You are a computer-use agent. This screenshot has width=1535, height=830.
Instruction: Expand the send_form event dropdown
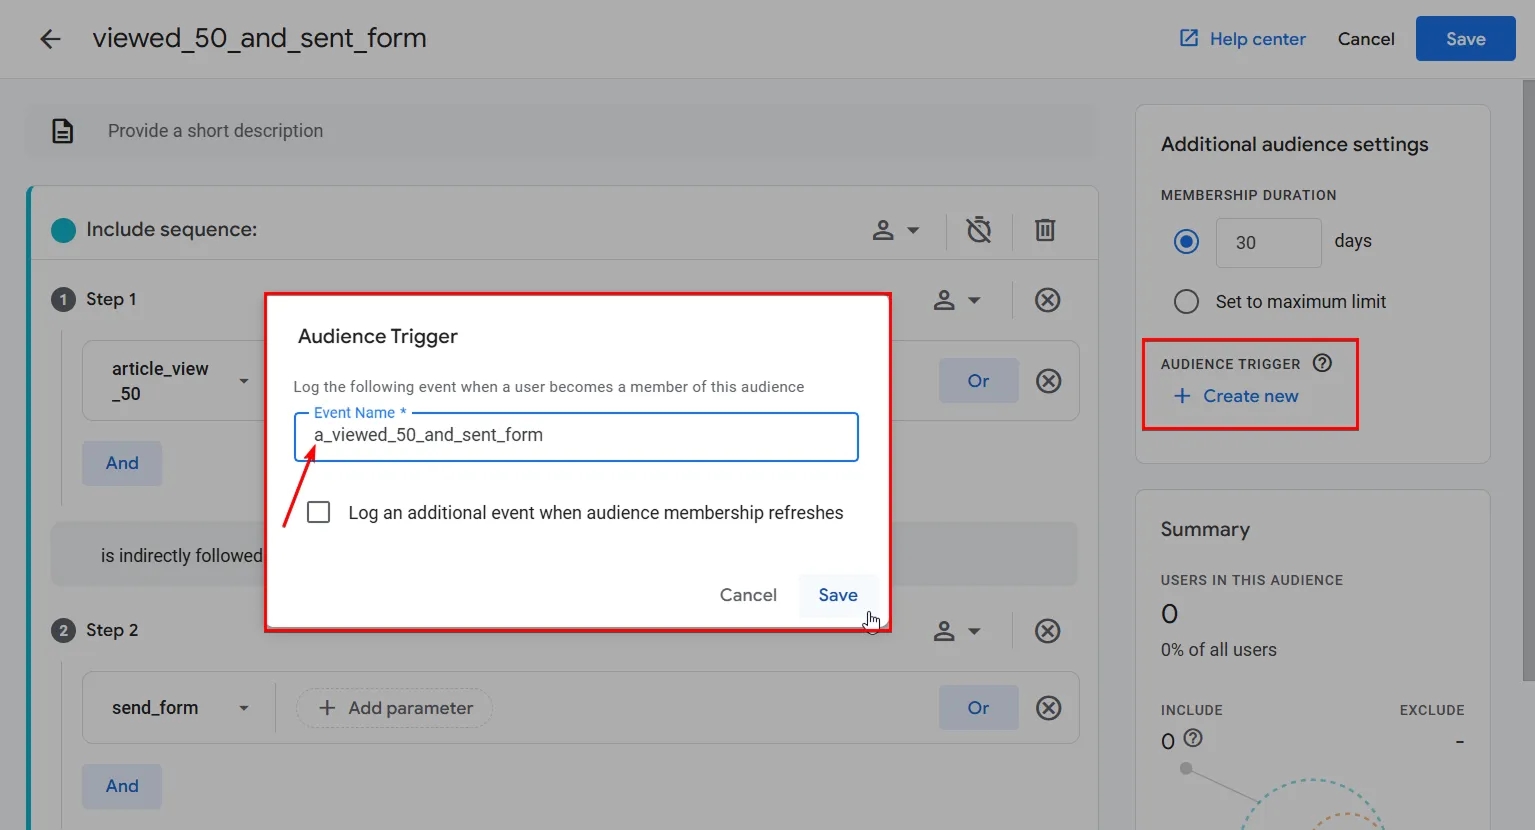[x=244, y=708]
